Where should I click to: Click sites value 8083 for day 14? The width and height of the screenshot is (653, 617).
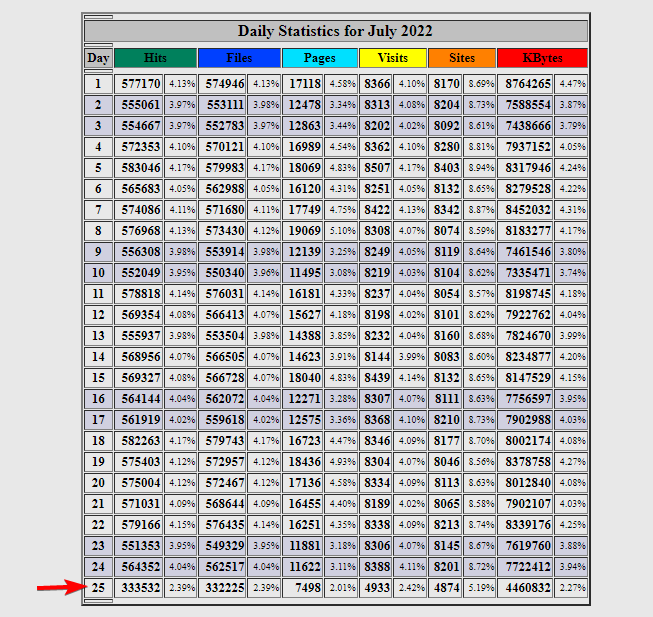445,356
